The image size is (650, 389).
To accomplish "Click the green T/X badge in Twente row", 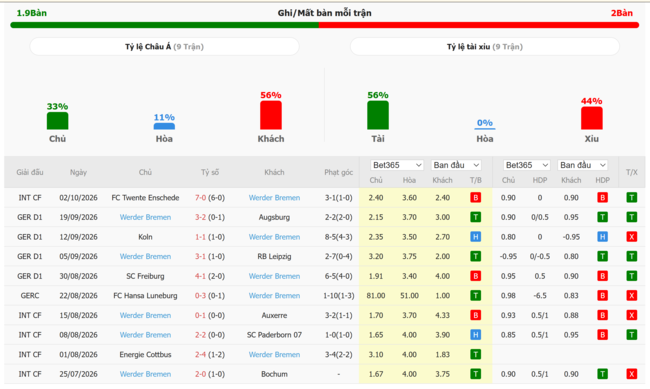I will (631, 198).
